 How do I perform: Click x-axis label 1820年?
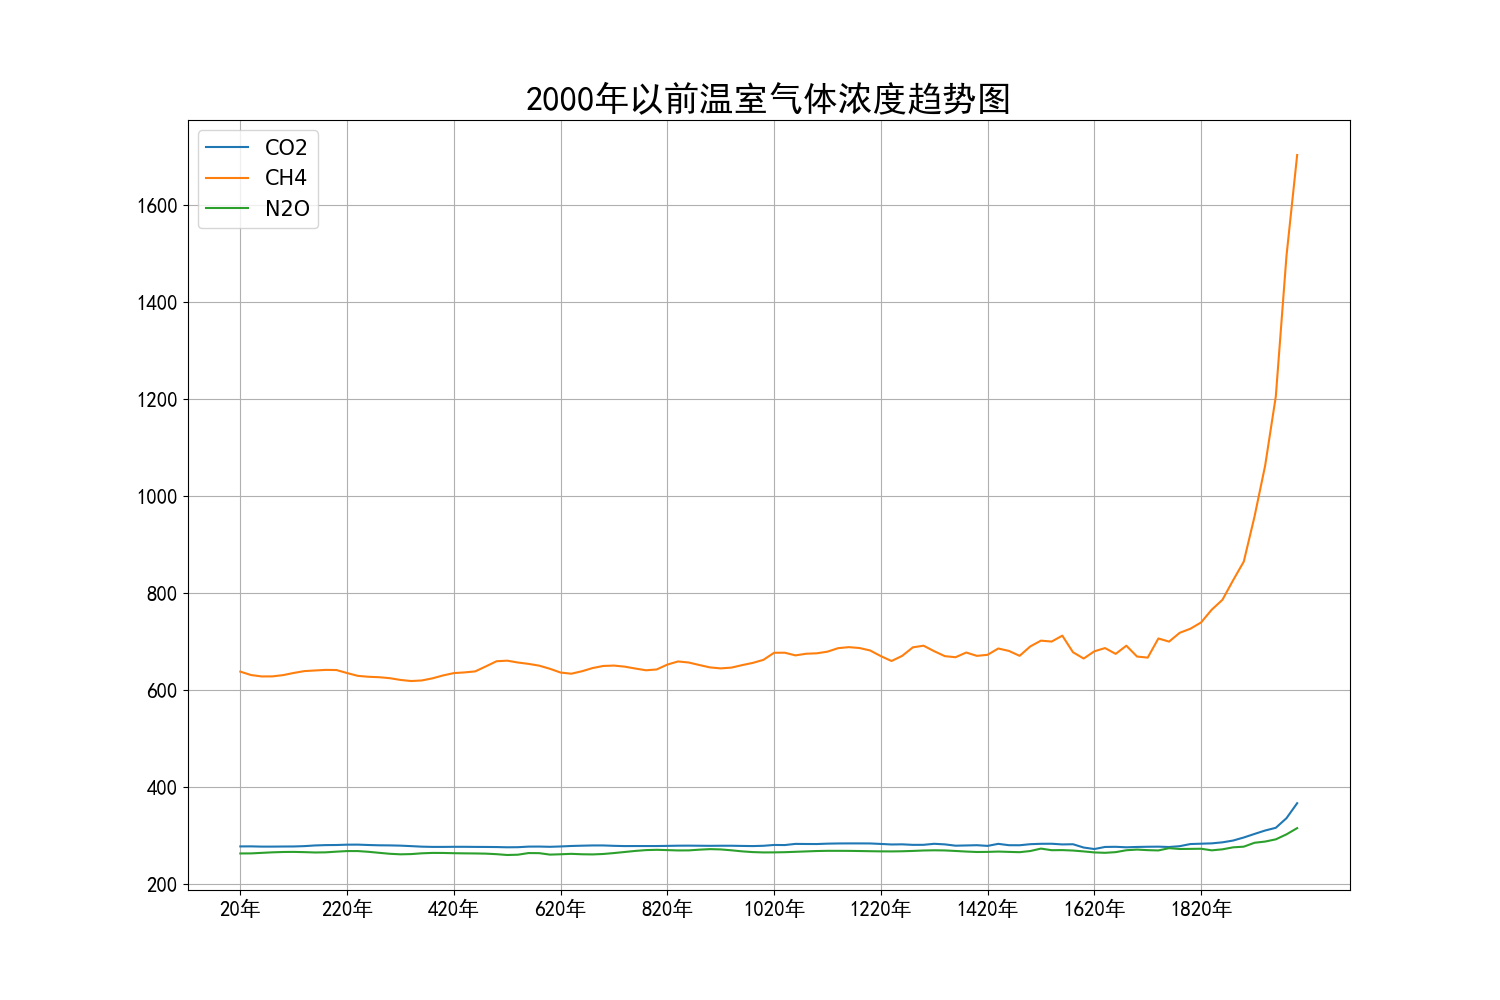click(x=1202, y=909)
